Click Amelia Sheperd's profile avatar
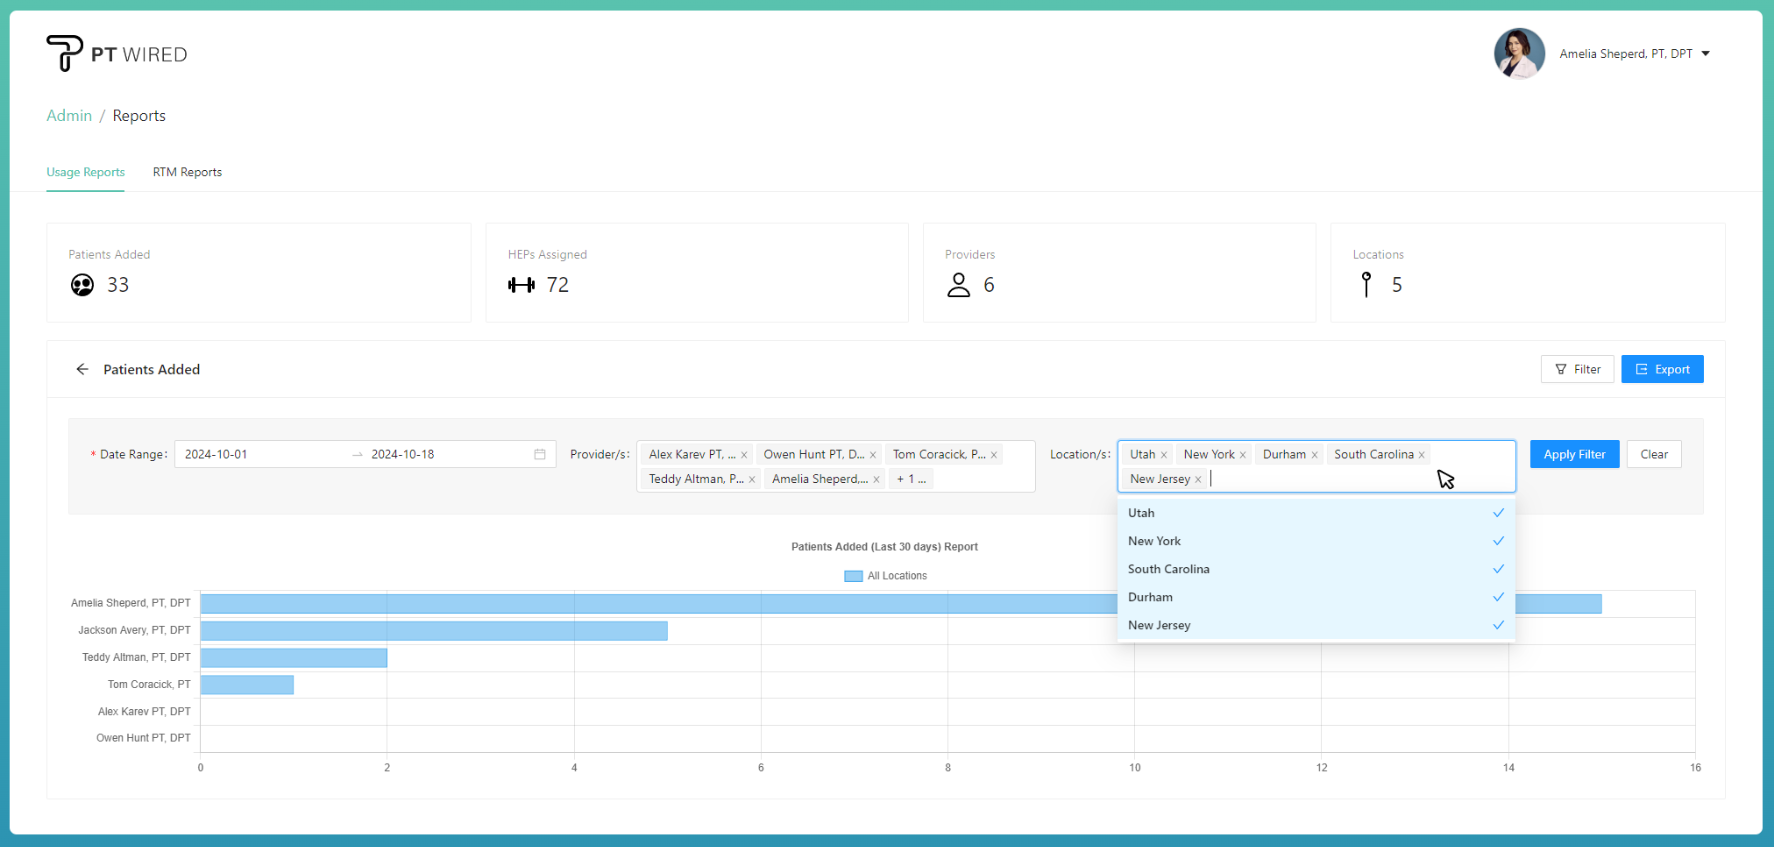Viewport: 1774px width, 847px height. pos(1518,54)
